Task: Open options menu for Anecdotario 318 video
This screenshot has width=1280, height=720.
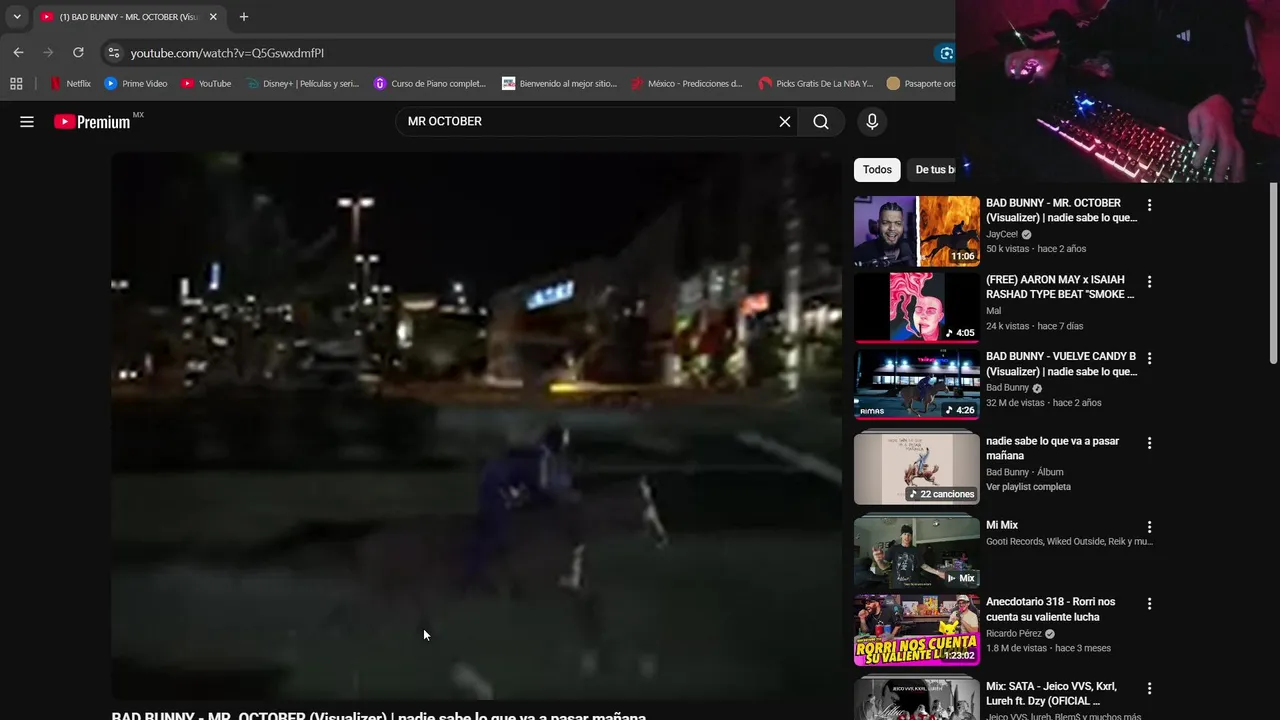Action: click(1149, 604)
